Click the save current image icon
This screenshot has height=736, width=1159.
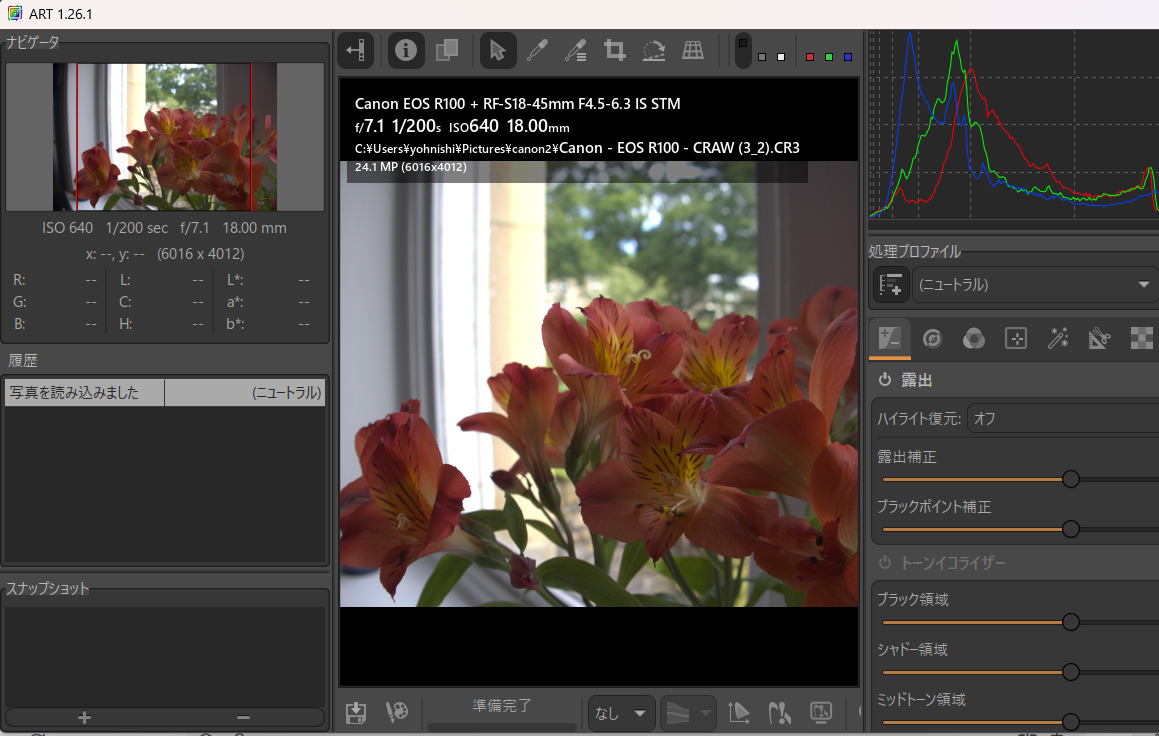355,711
